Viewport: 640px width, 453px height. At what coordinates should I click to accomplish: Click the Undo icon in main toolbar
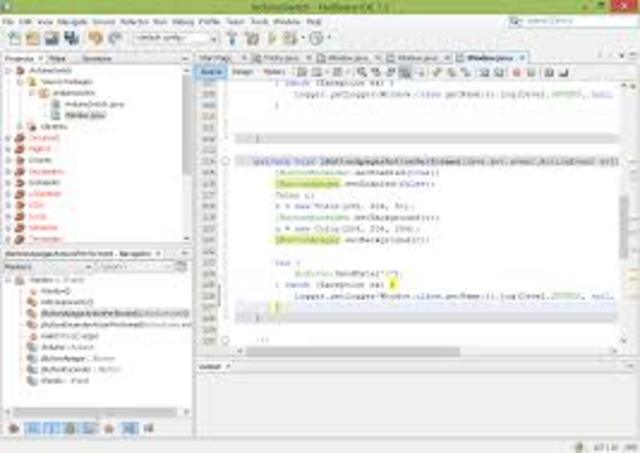pos(96,38)
